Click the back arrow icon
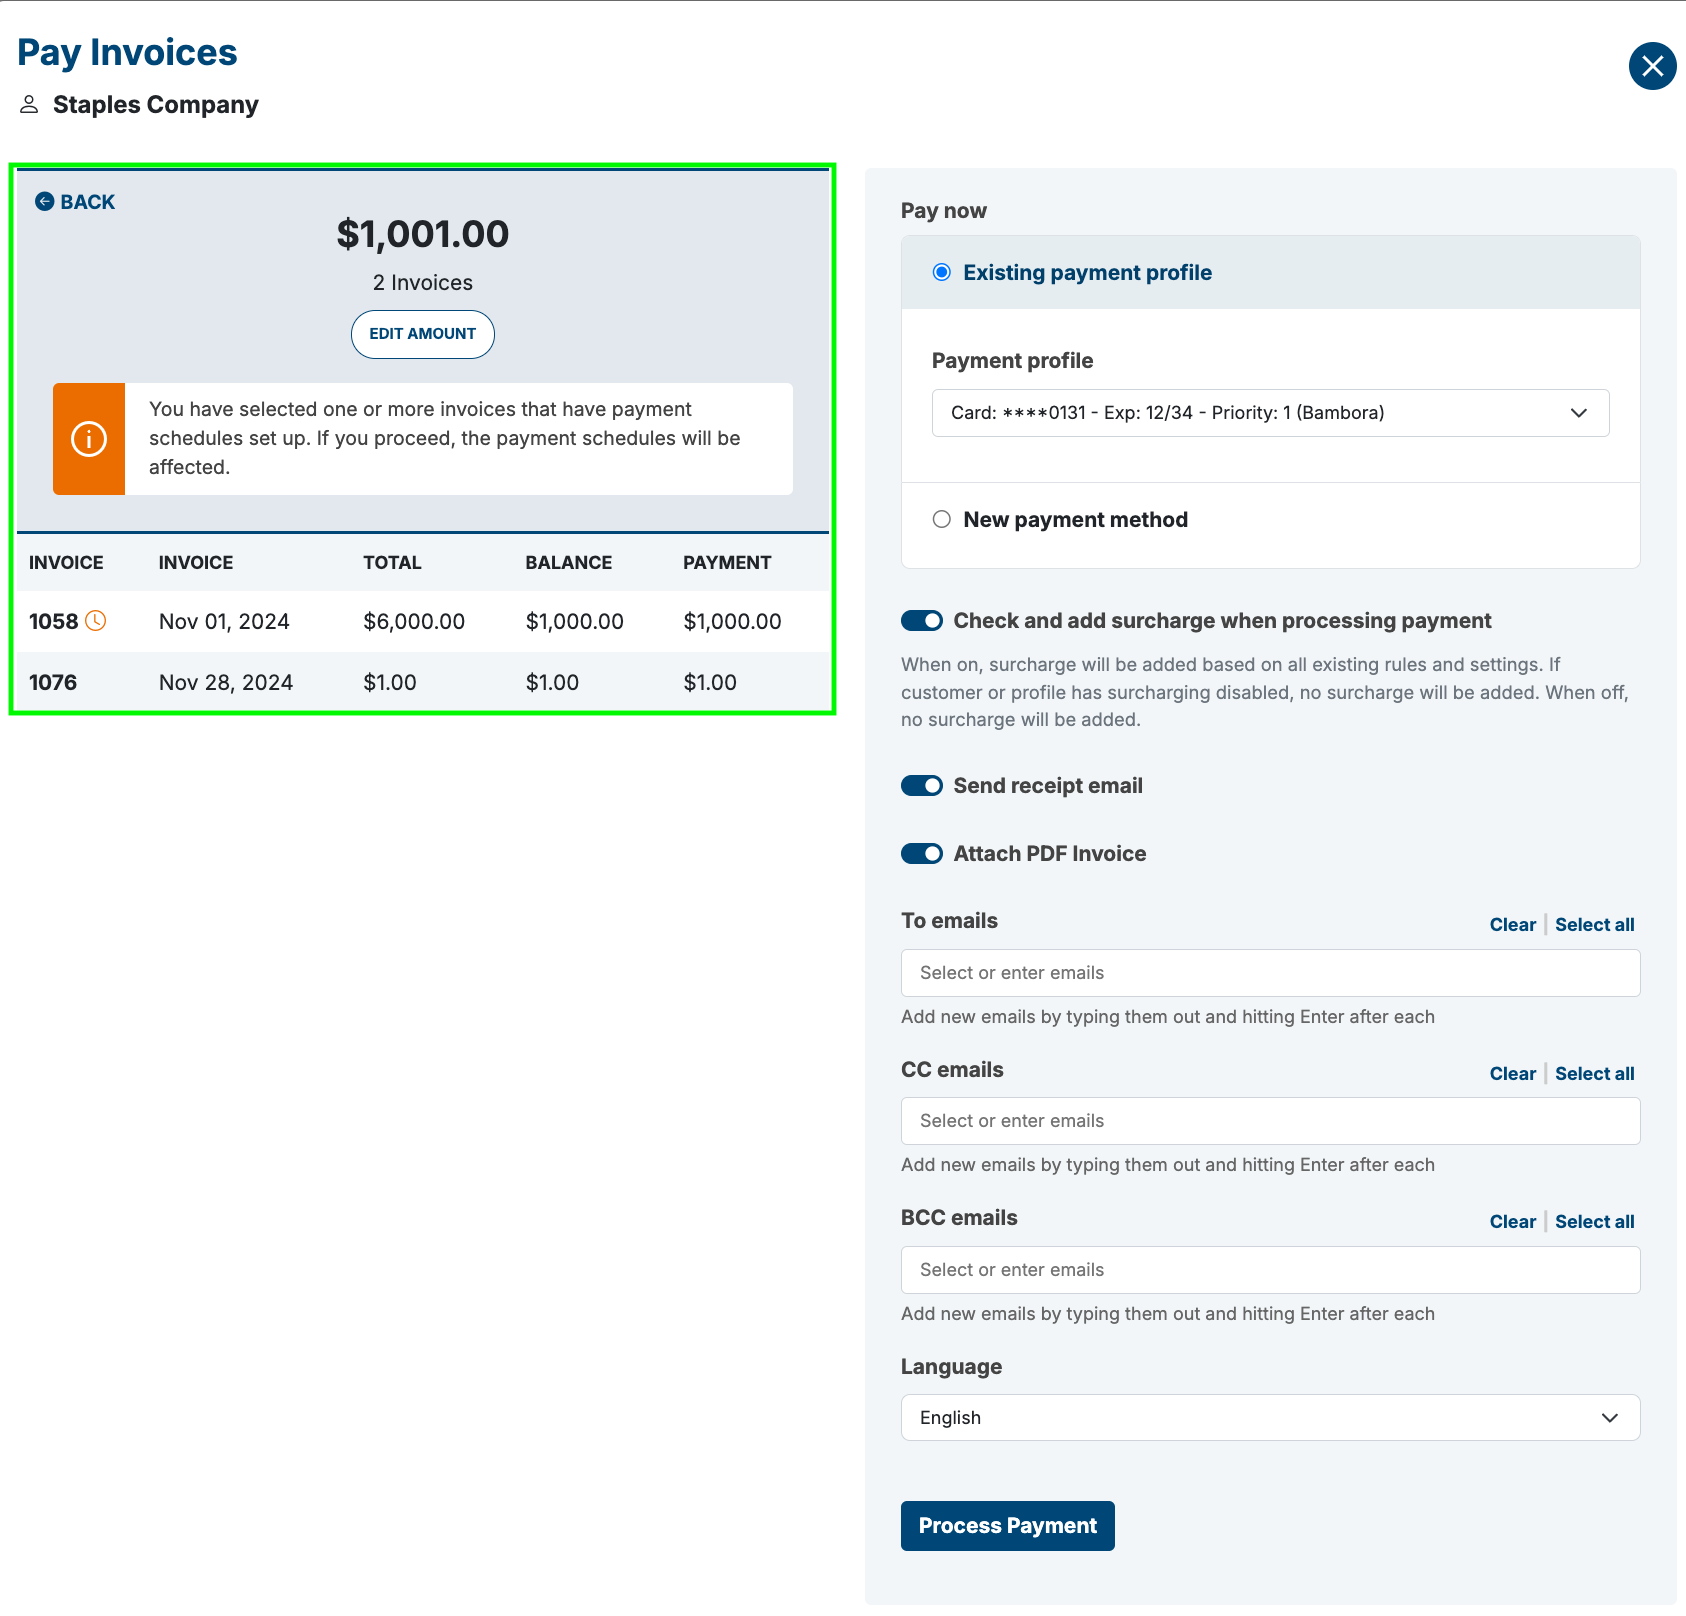This screenshot has width=1686, height=1616. 45,202
